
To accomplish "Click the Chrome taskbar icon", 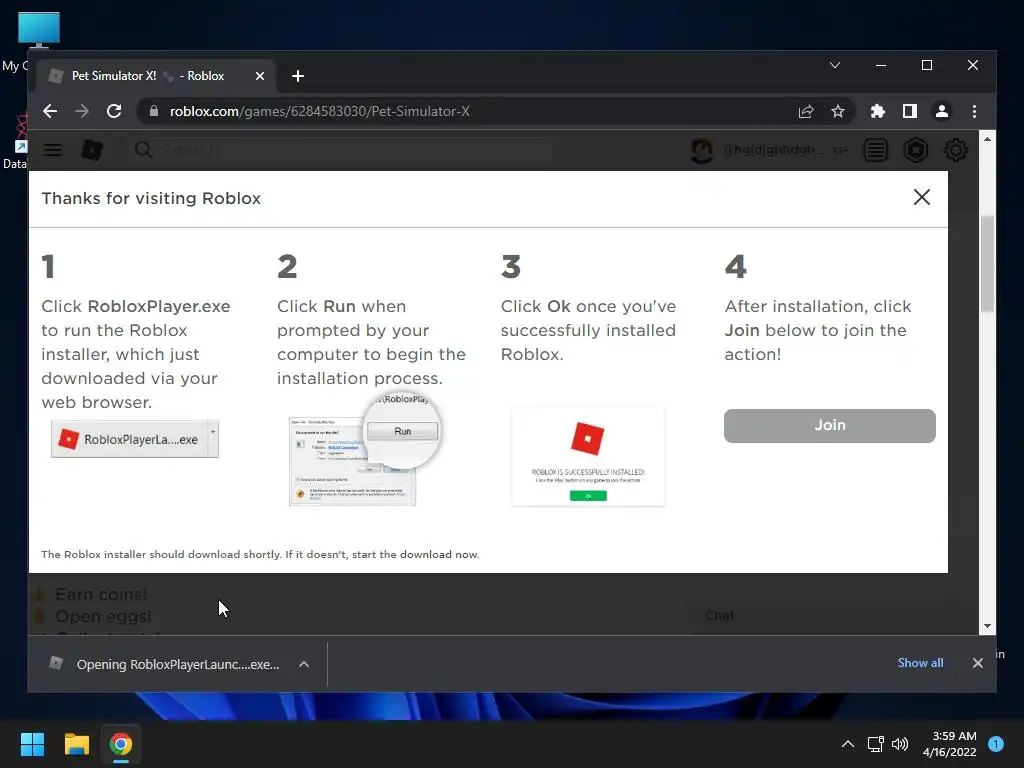I will (121, 744).
